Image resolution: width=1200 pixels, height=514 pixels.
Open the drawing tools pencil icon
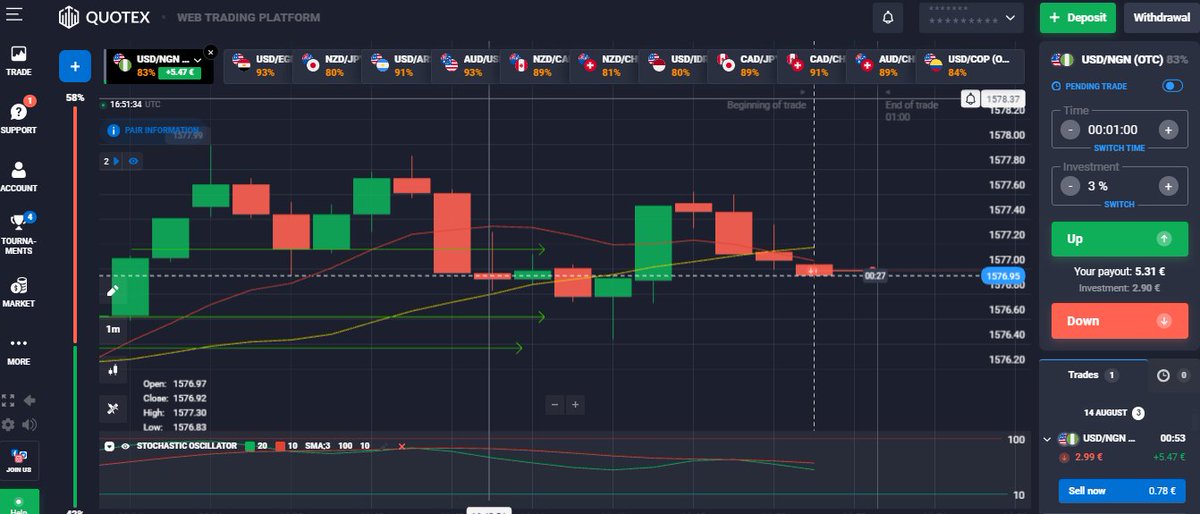point(113,290)
